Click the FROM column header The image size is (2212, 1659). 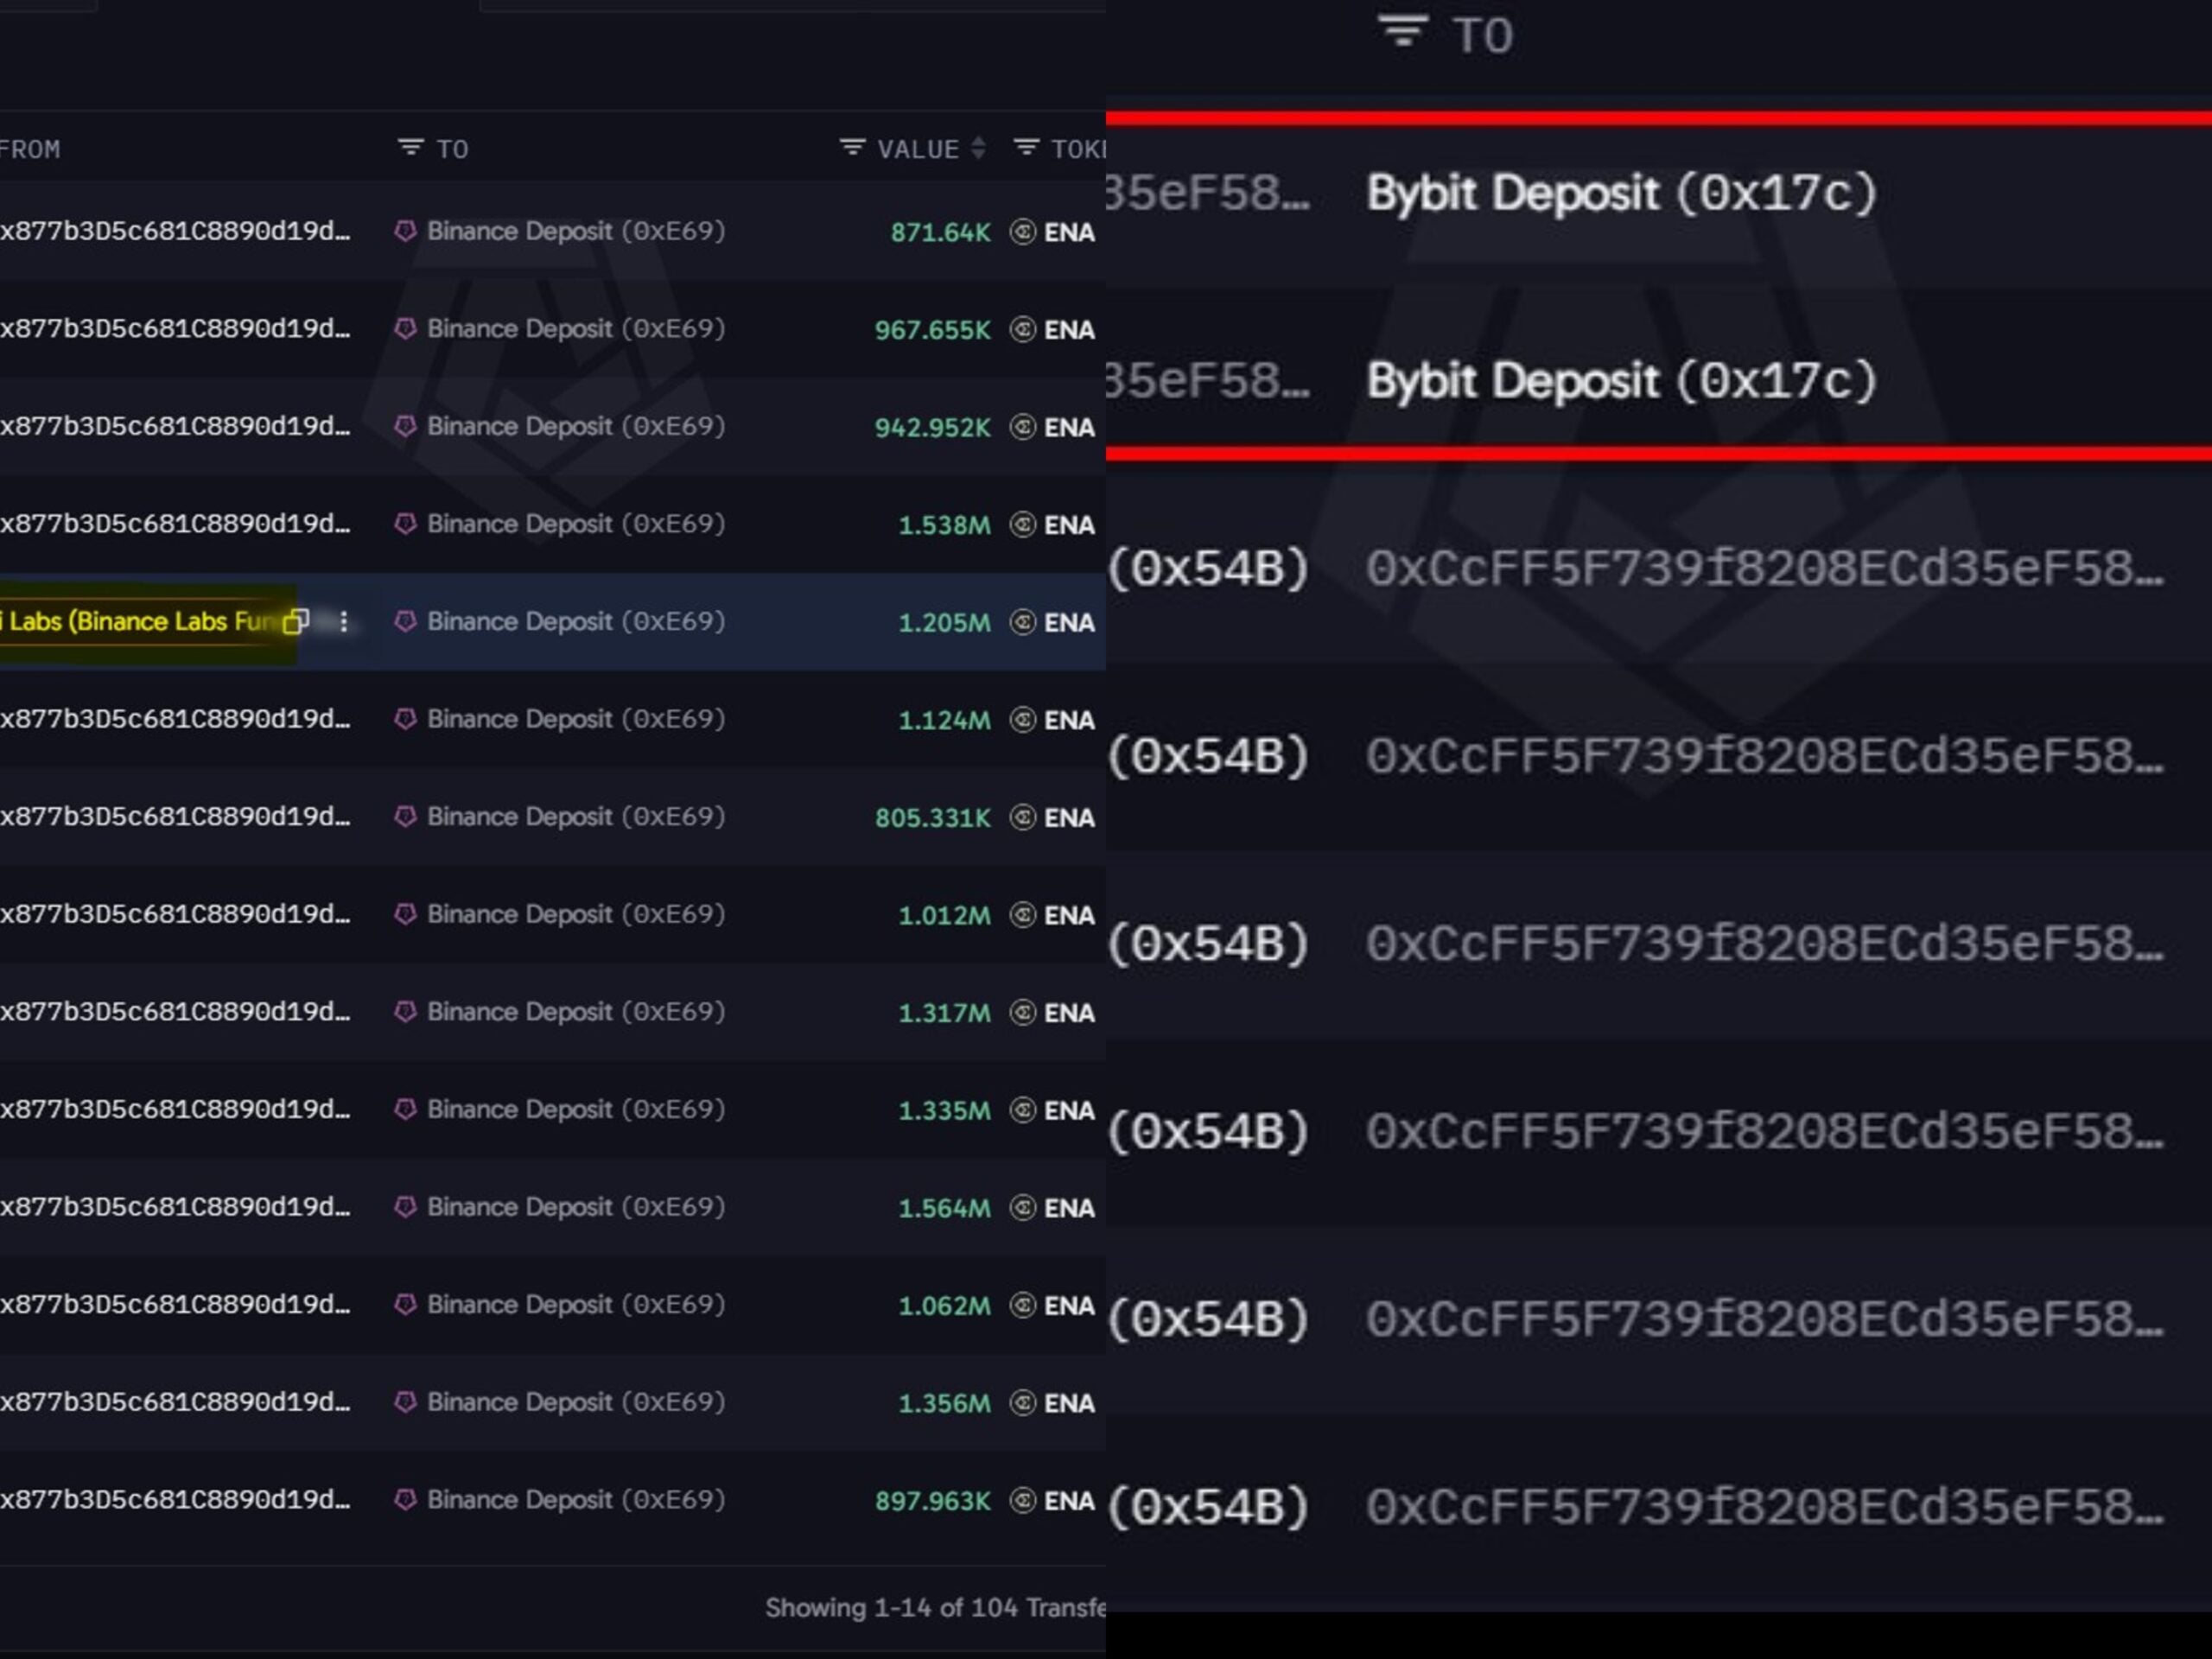coord(30,149)
